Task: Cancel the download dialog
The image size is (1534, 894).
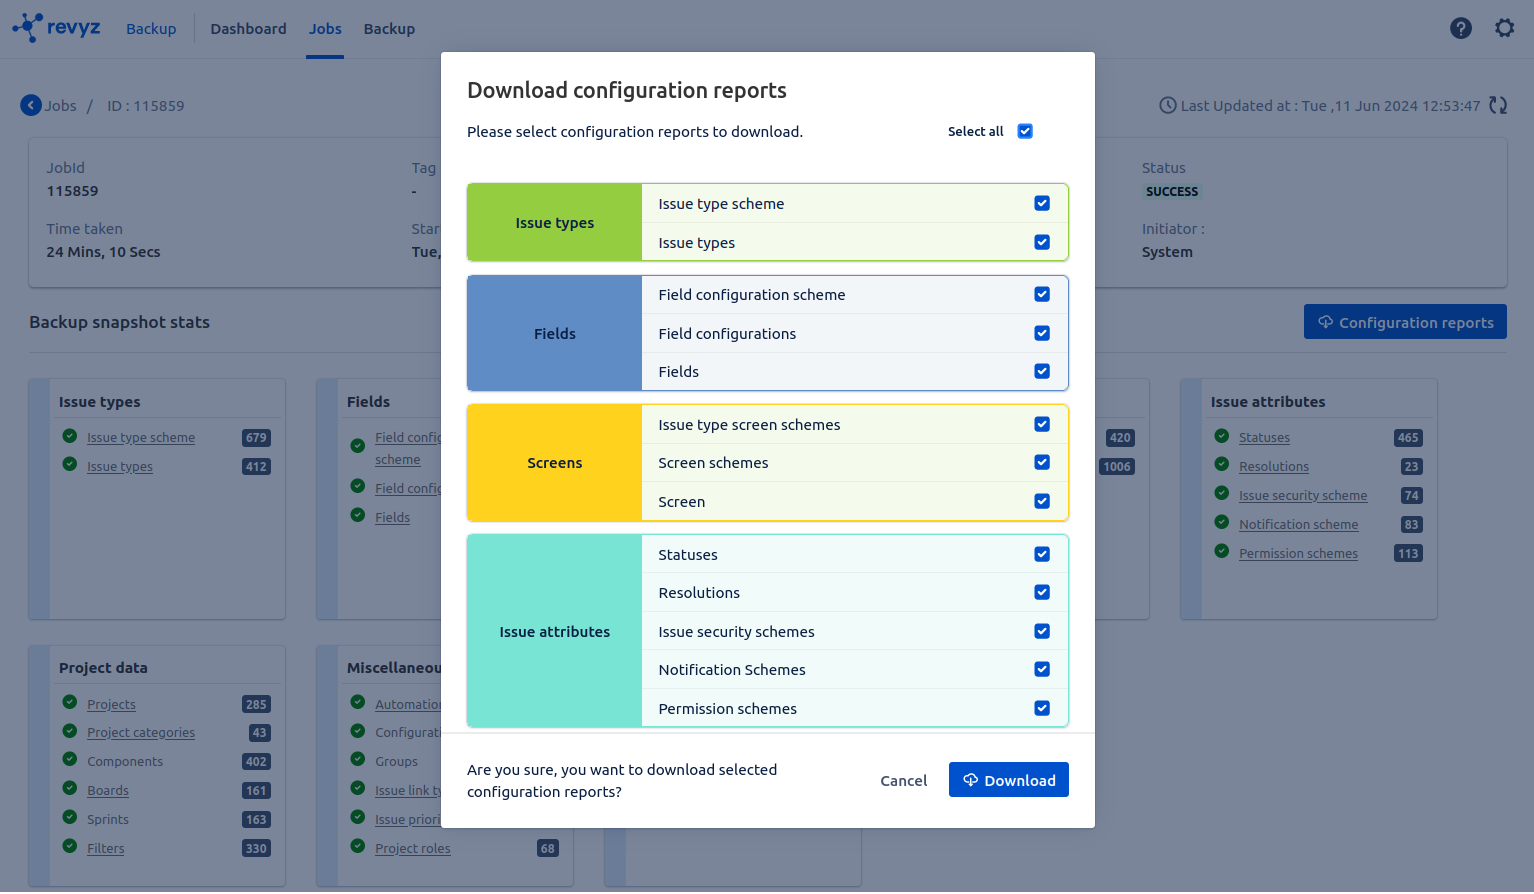Action: [903, 780]
